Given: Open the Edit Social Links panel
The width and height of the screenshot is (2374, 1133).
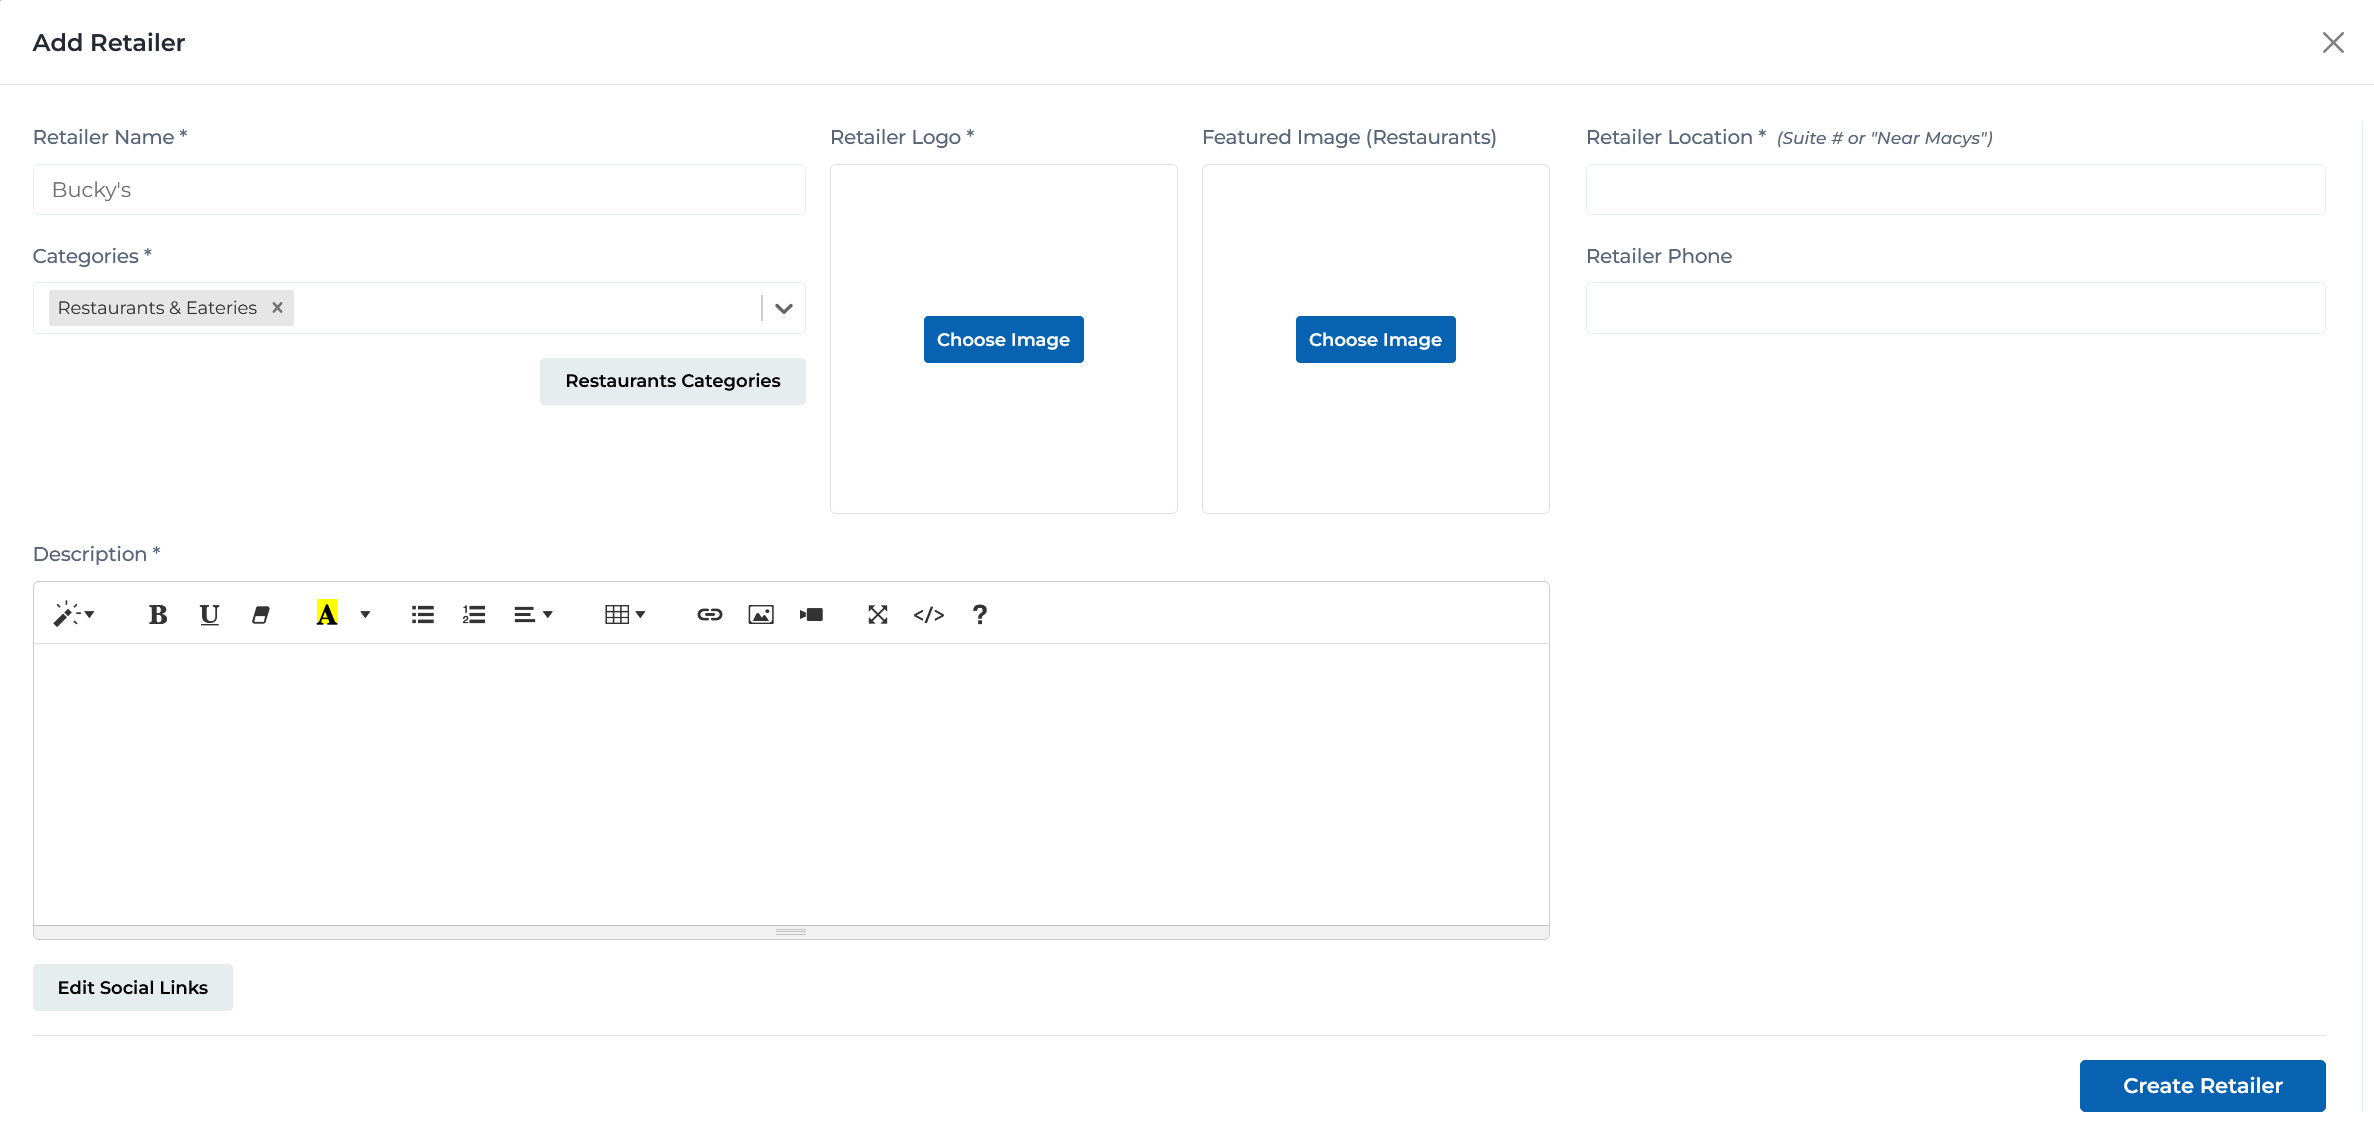Looking at the screenshot, I should tap(132, 987).
